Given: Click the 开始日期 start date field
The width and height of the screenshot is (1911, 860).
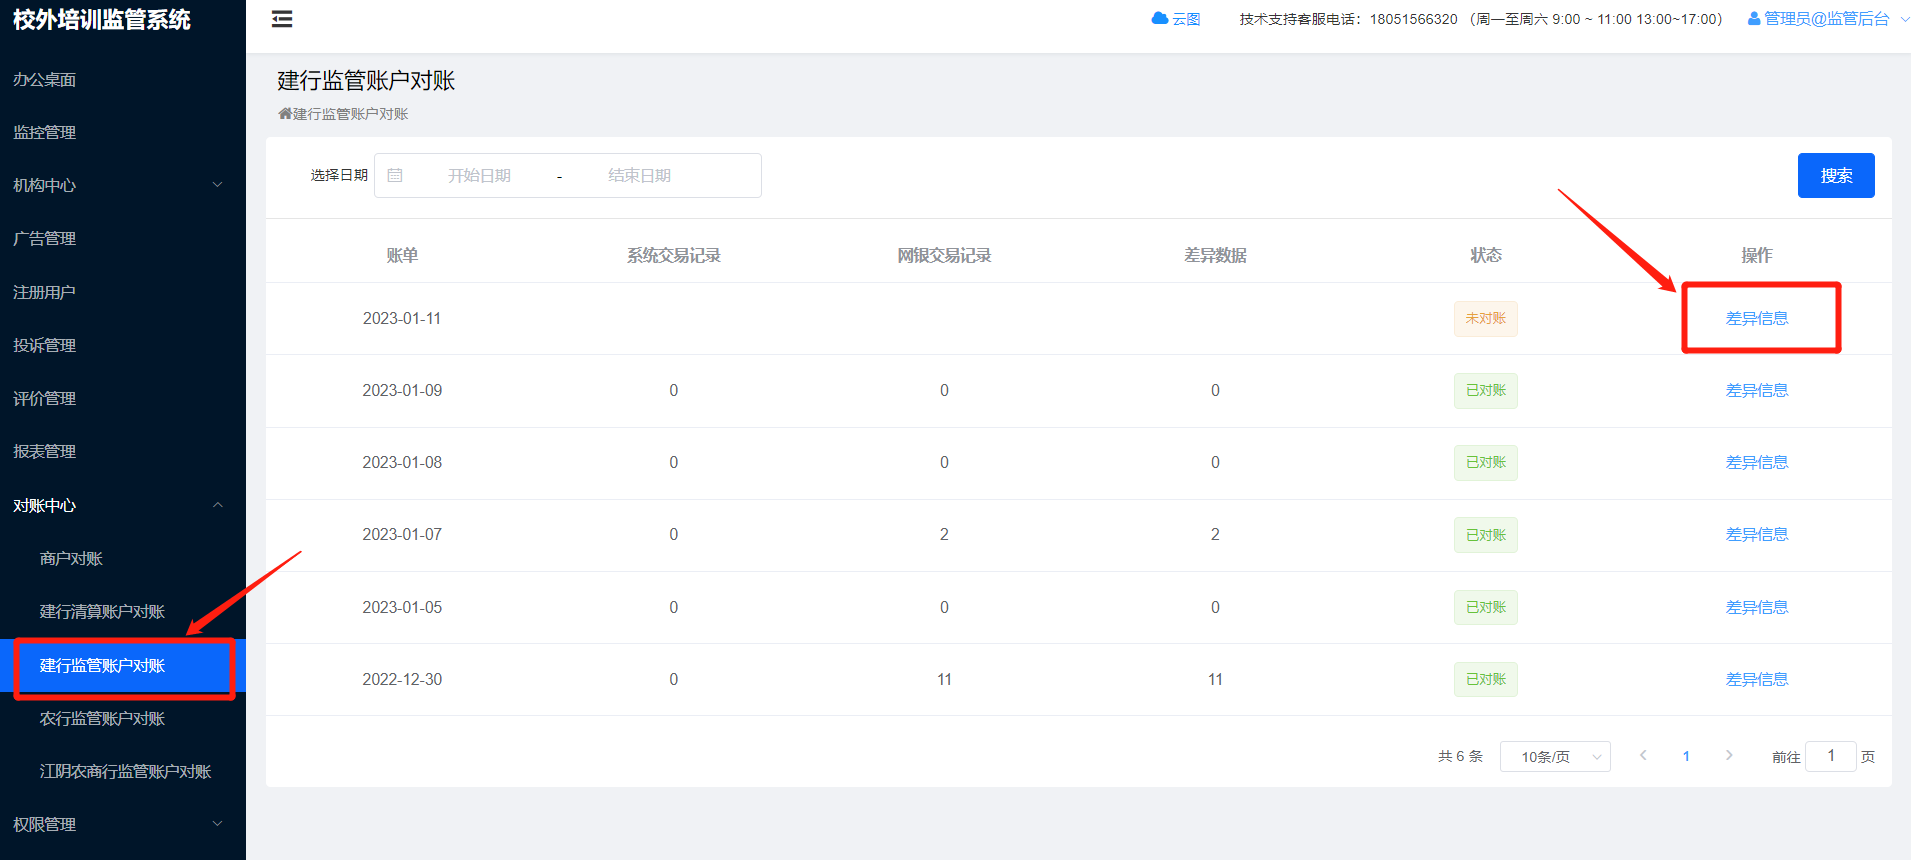Looking at the screenshot, I should [x=479, y=176].
